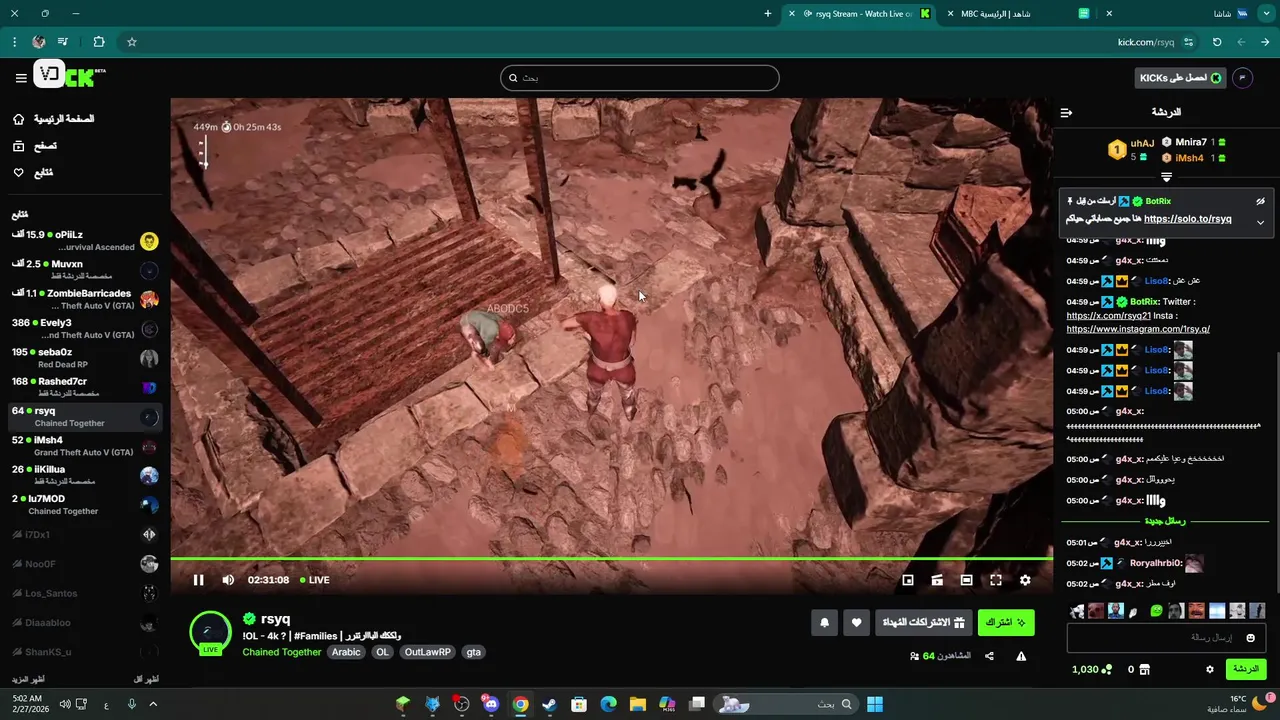Image resolution: width=1280 pixels, height=720 pixels.
Task: Click the green stream progress bar
Action: 611,558
